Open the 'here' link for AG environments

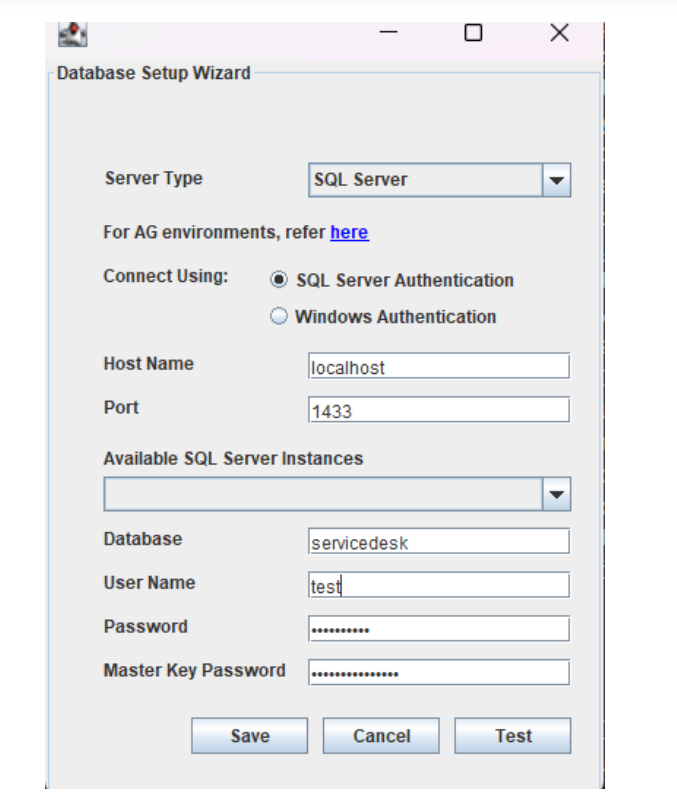click(349, 233)
